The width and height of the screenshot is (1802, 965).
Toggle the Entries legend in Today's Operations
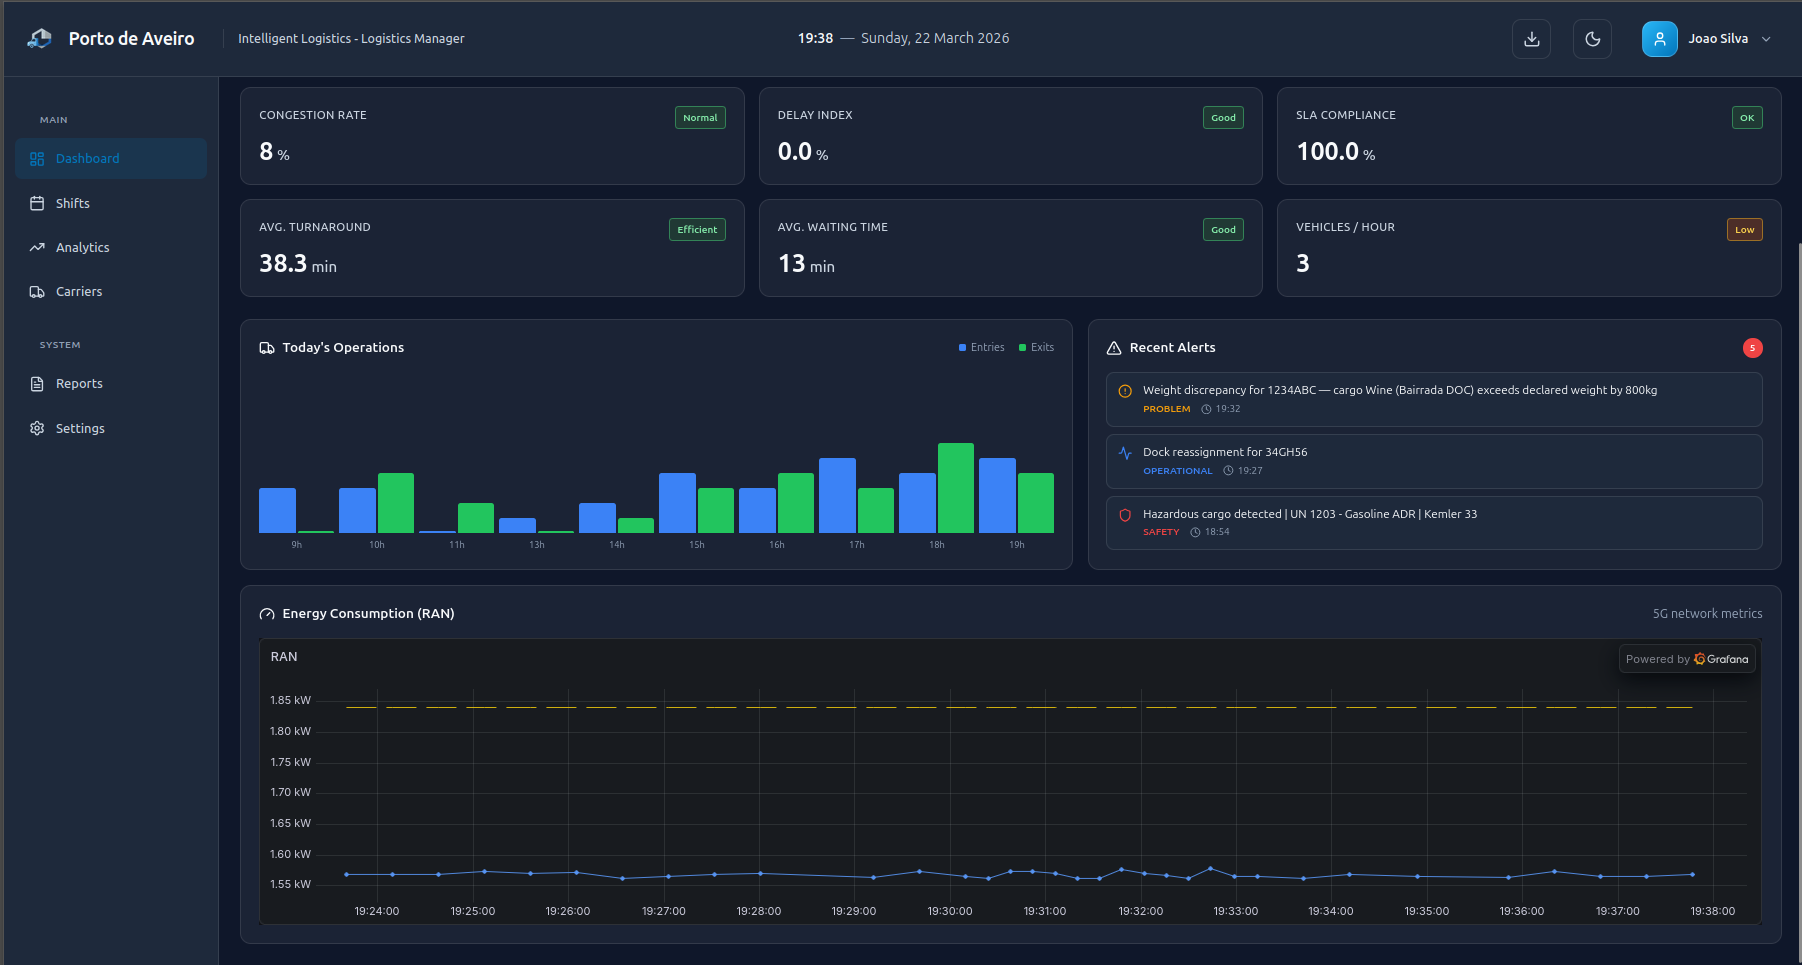point(982,347)
